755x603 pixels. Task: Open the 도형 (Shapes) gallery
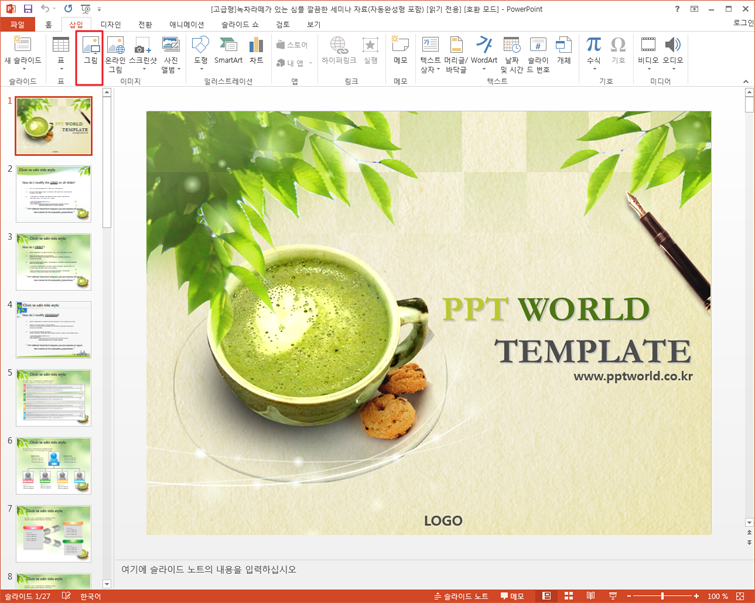(x=201, y=53)
